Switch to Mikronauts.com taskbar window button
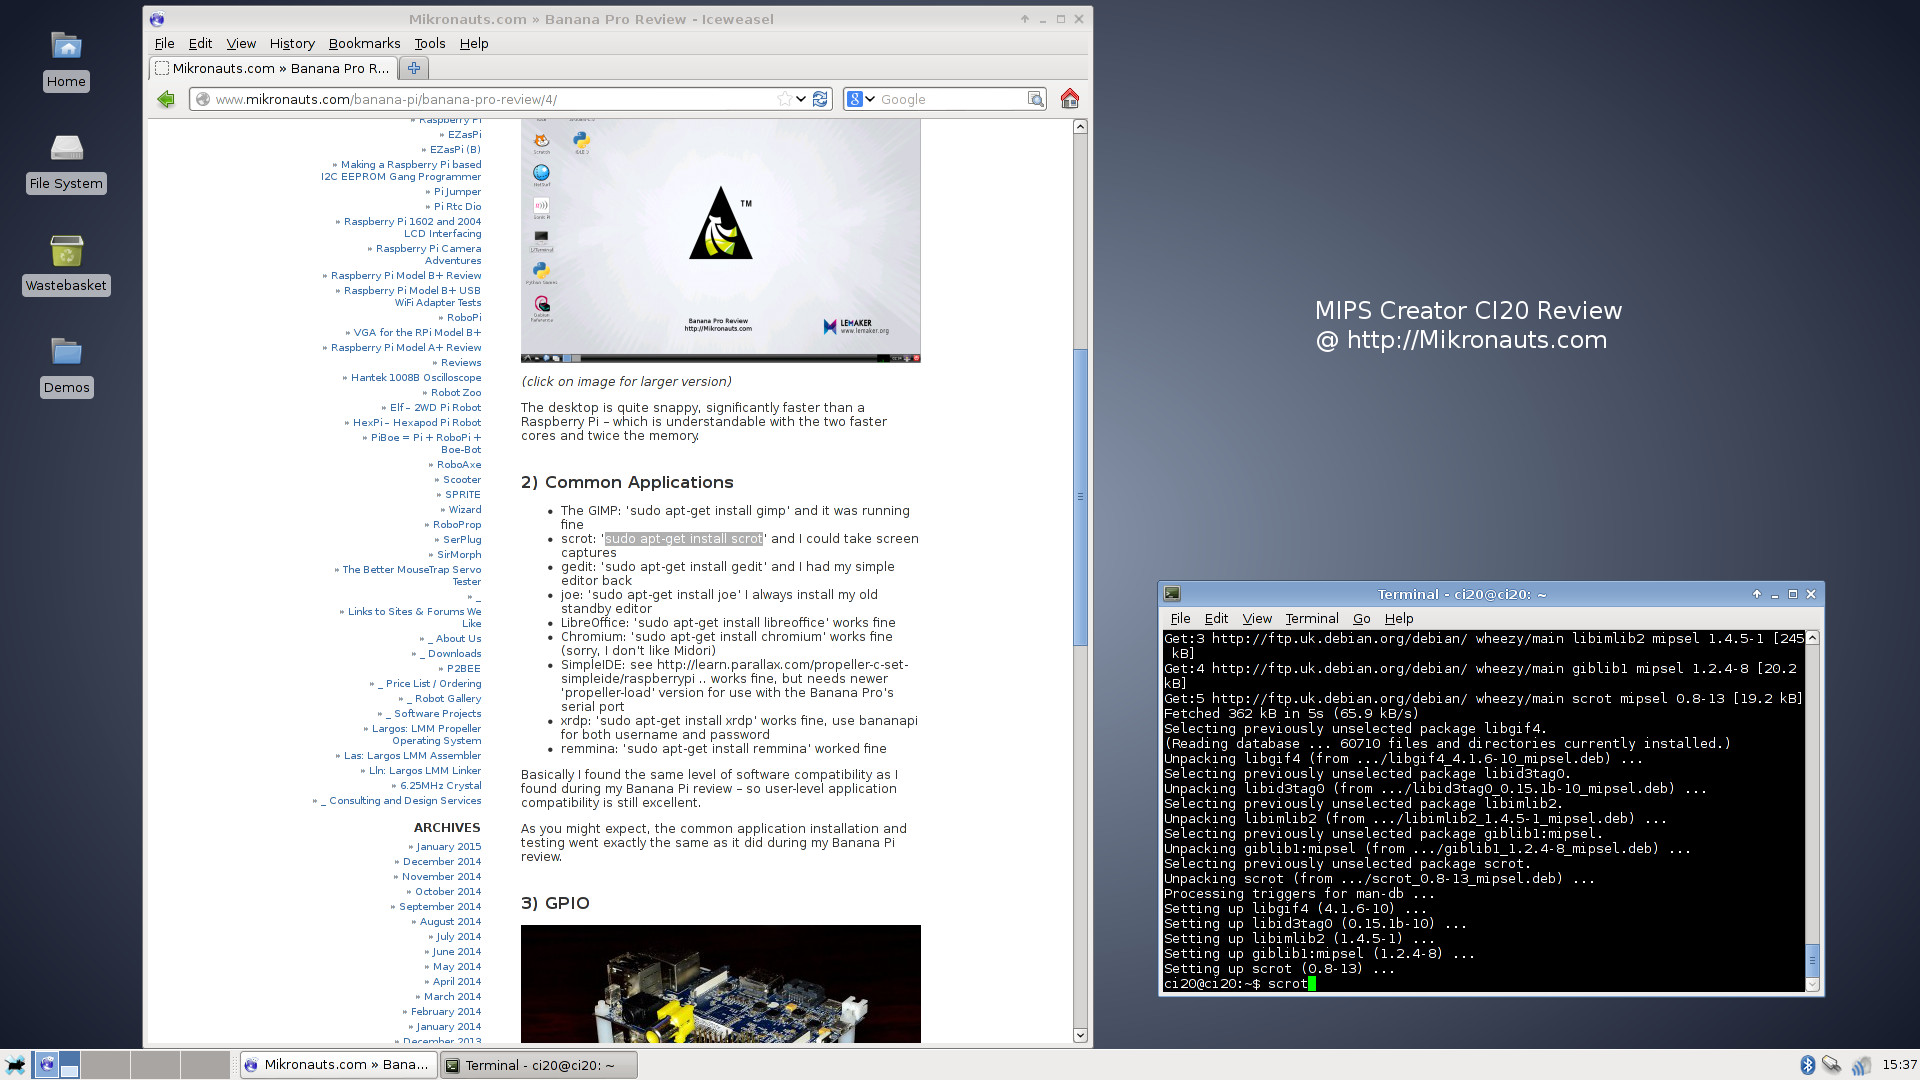Screen dimensions: 1920x1080 click(338, 1065)
